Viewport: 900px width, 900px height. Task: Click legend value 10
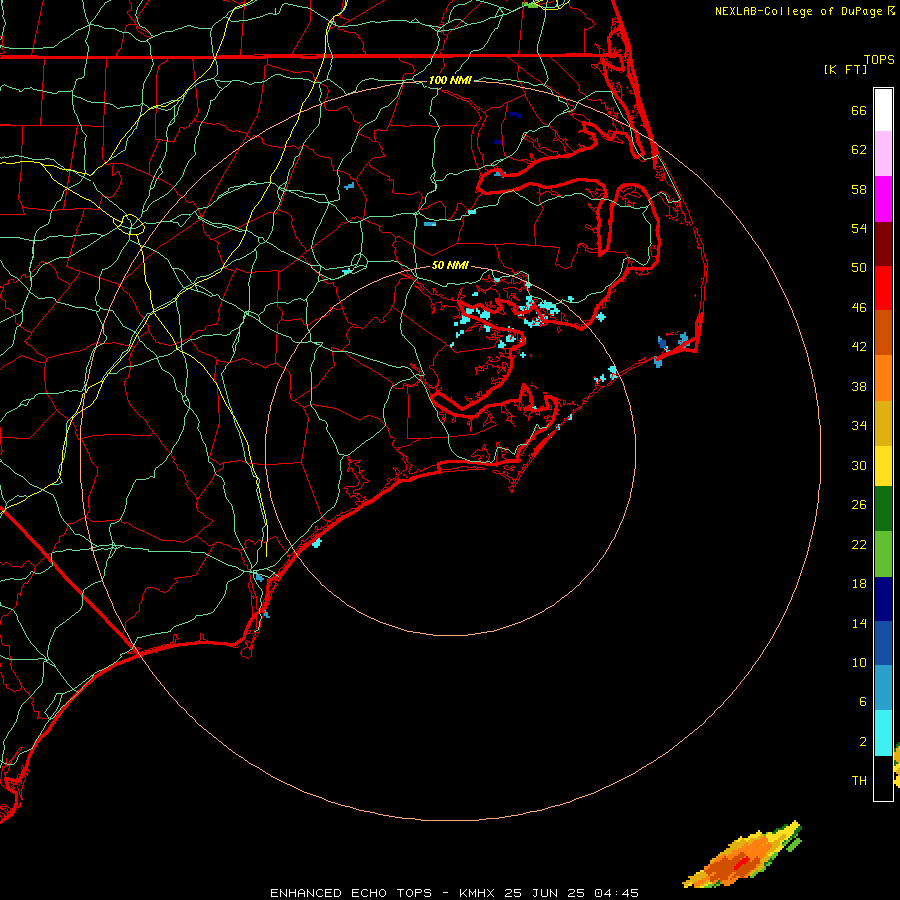[859, 662]
